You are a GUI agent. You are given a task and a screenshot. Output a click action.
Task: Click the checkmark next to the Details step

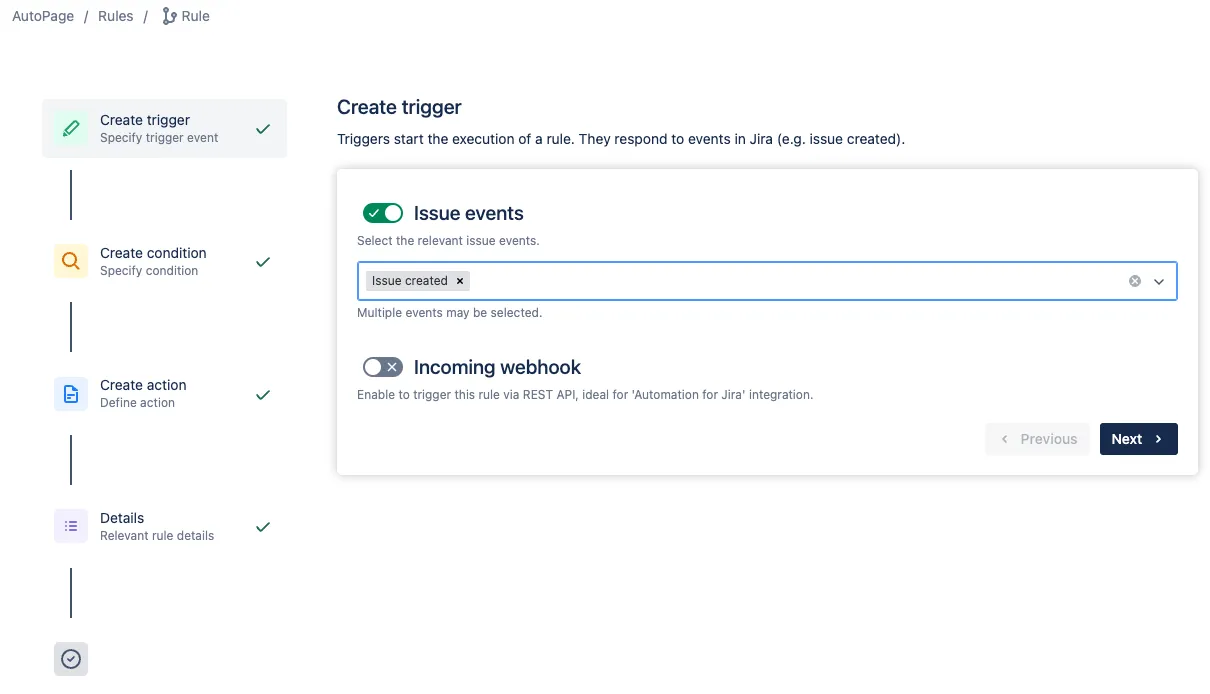click(262, 526)
